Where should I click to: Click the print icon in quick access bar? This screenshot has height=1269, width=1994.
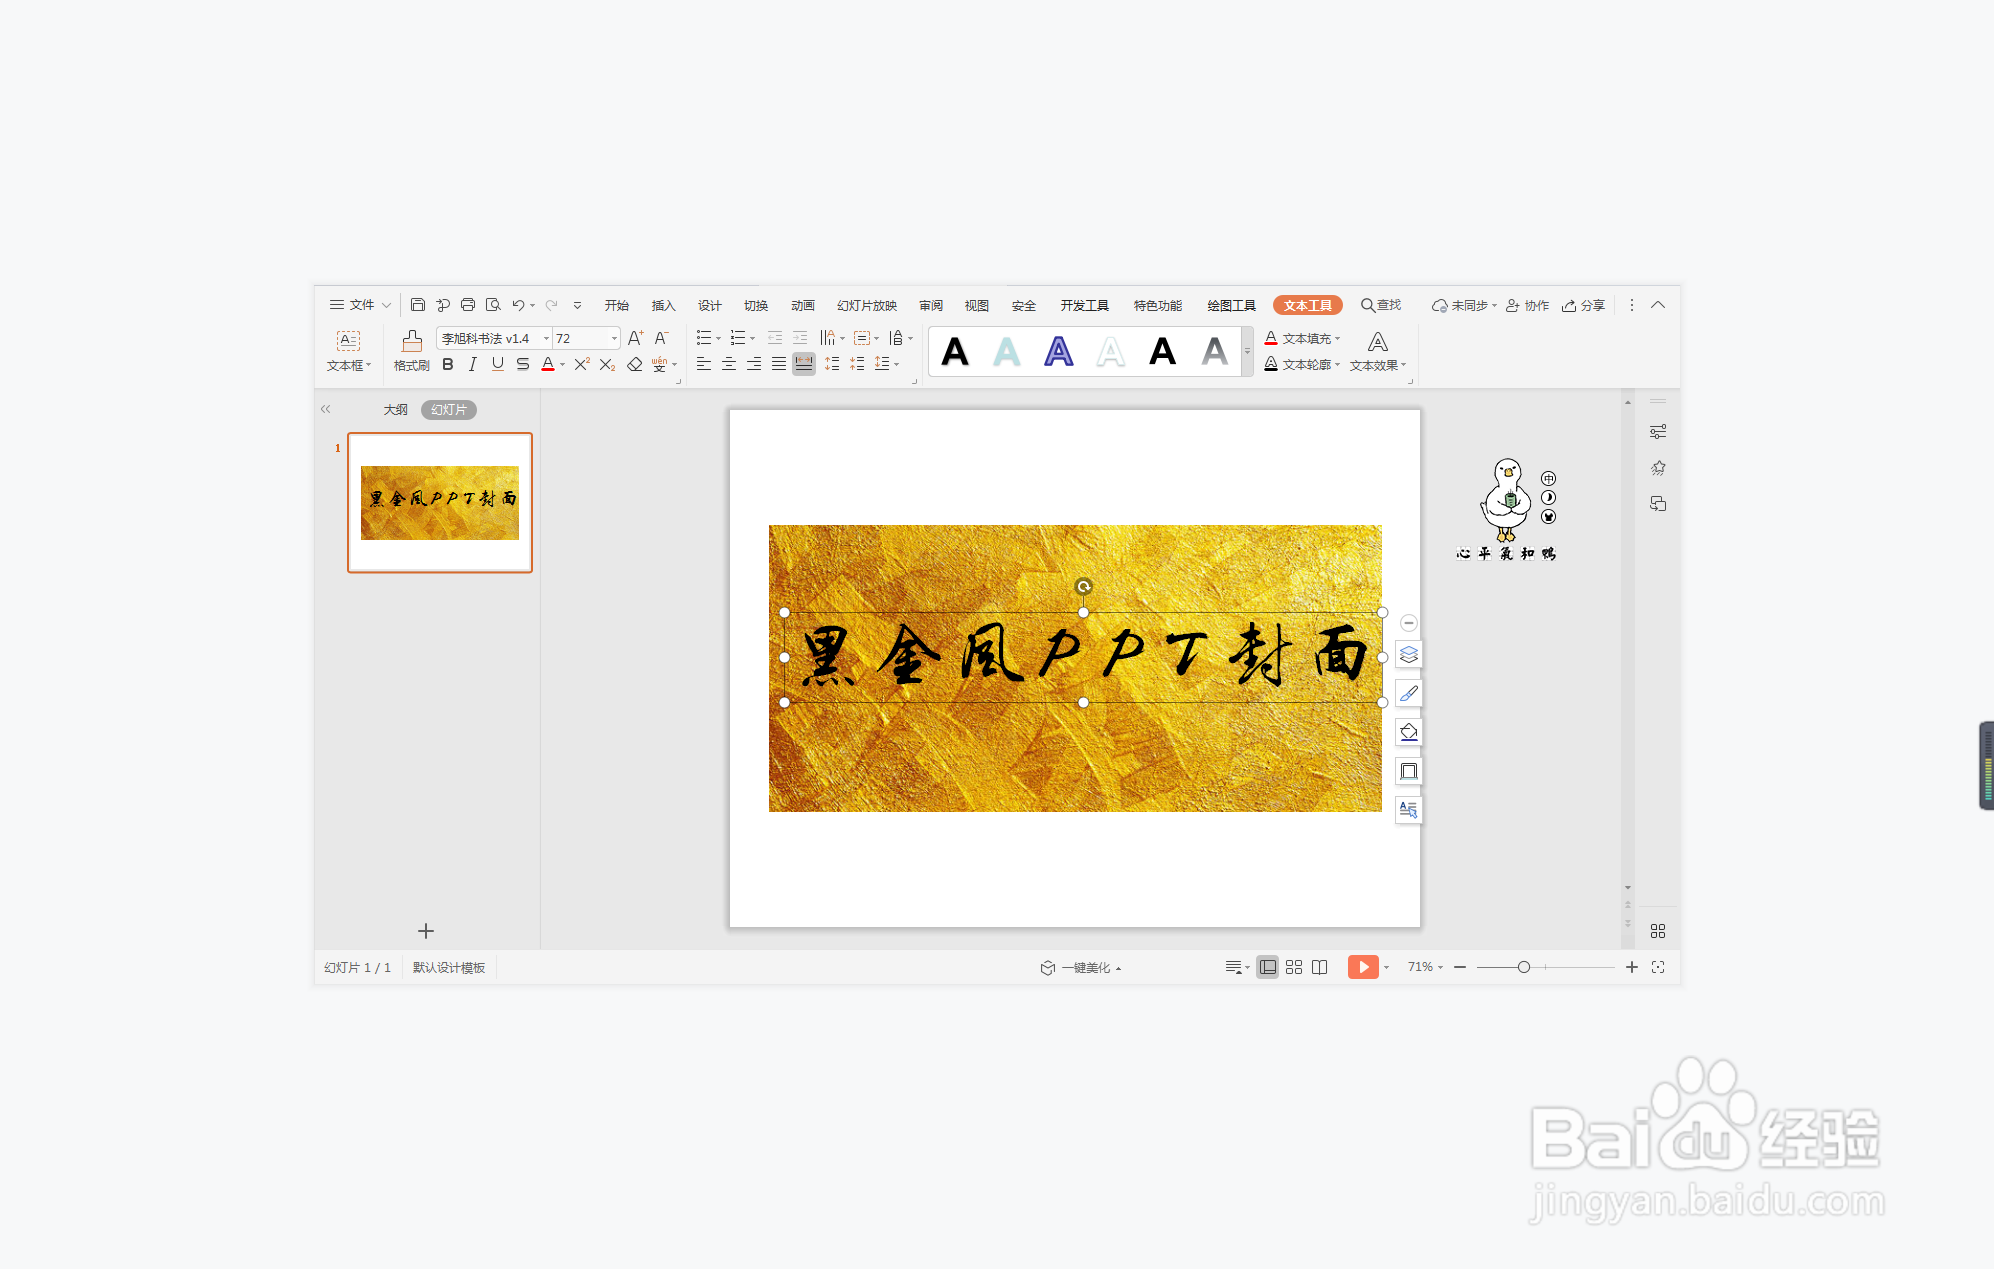(468, 305)
